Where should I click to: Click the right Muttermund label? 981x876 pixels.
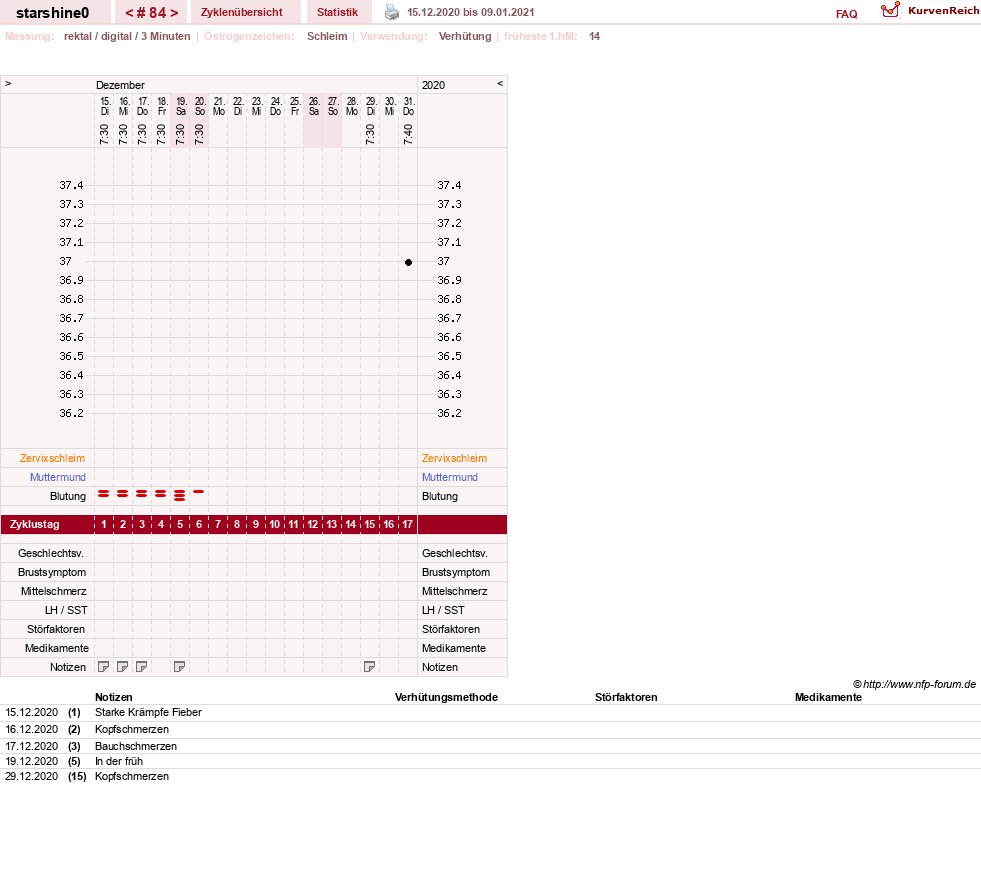click(450, 477)
